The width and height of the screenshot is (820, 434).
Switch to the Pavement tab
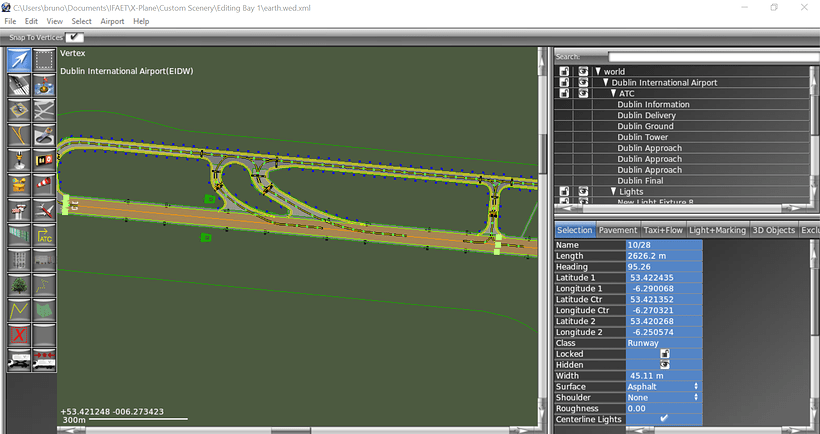[x=618, y=230]
